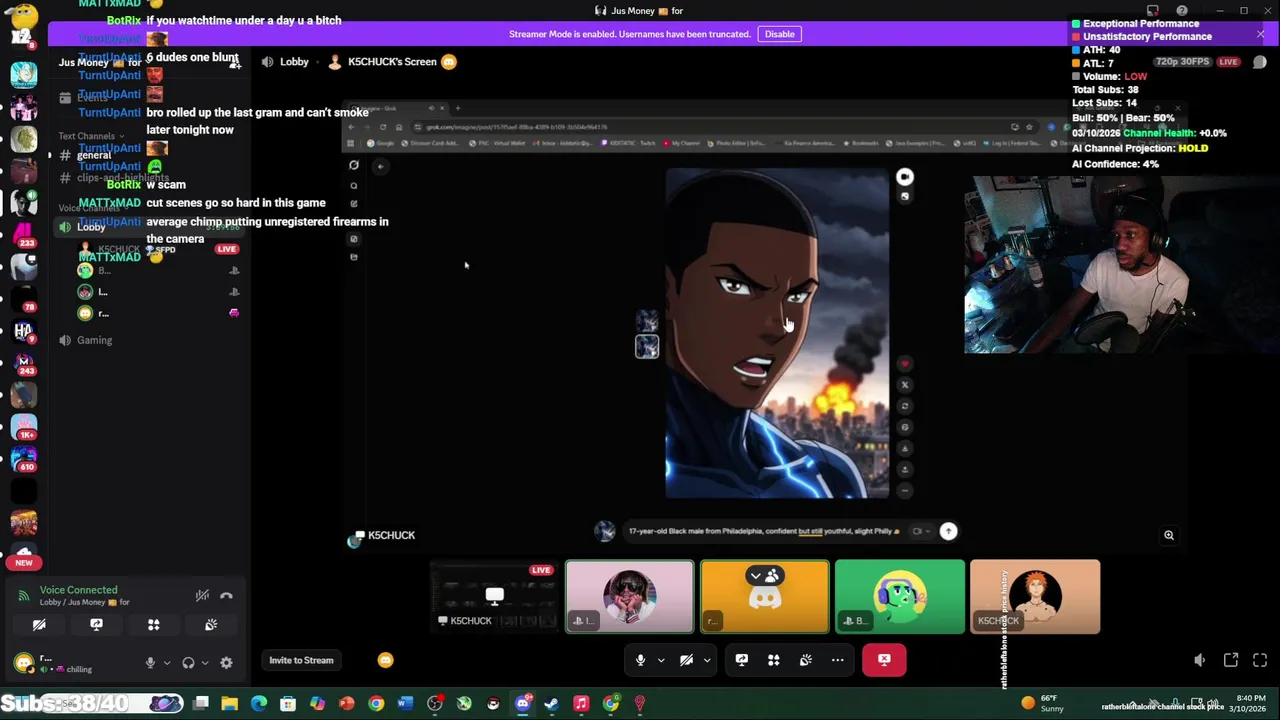Pop out the stream window
1280x720 pixels.
(x=1231, y=660)
